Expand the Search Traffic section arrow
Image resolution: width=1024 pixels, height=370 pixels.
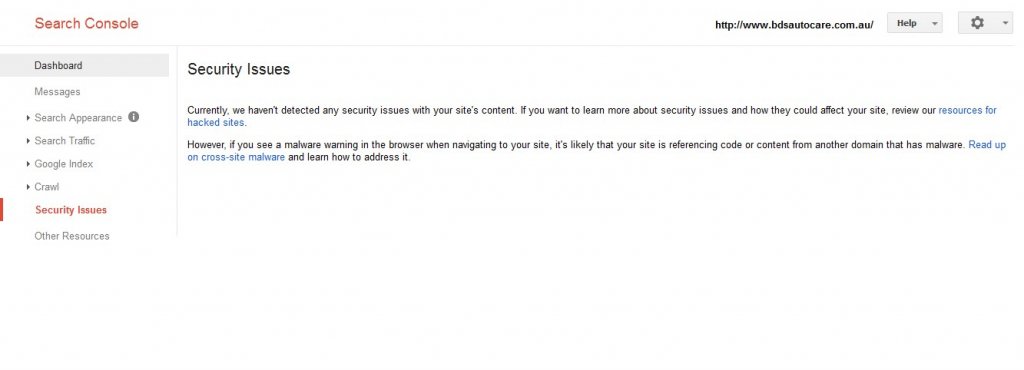click(x=28, y=141)
